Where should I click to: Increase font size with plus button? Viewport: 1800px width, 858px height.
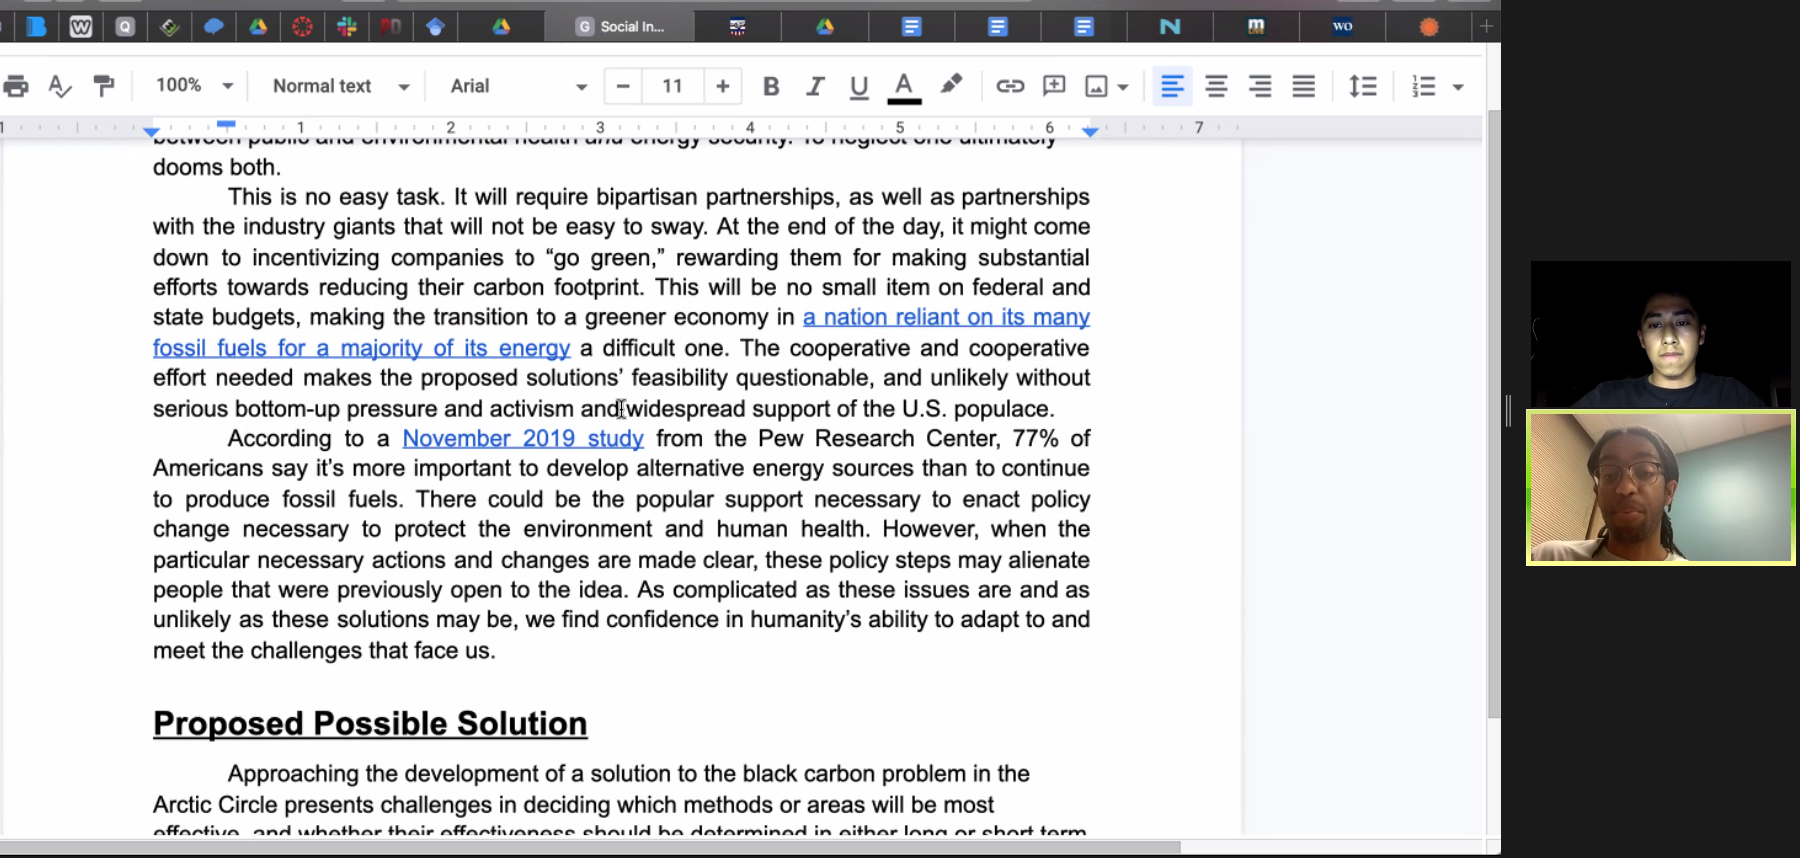(722, 86)
